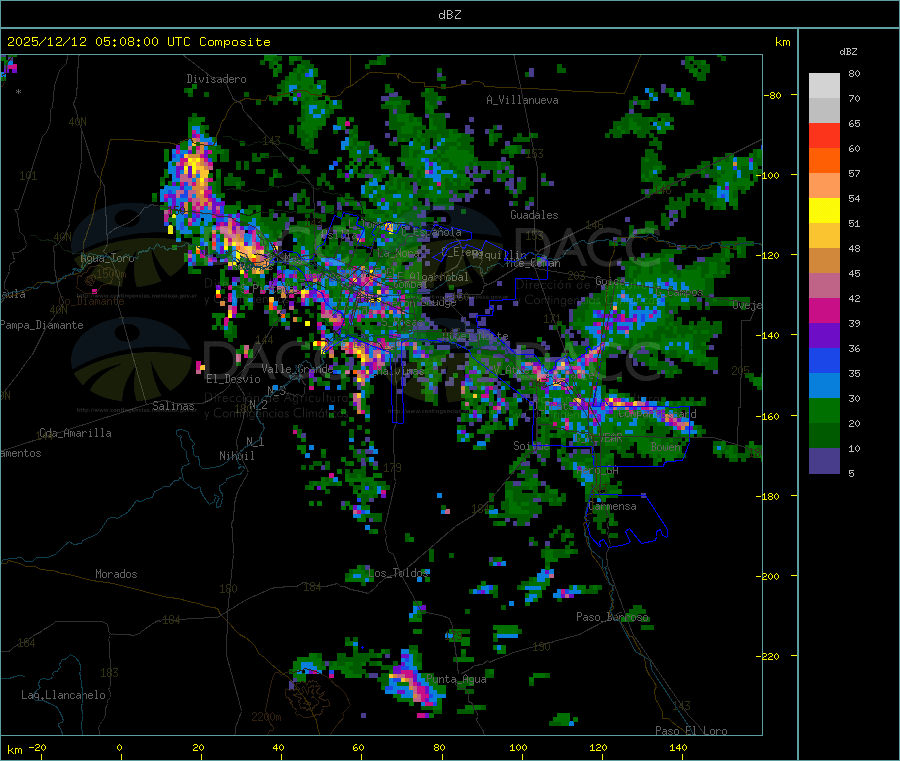Screen dimensions: 900x761
Task: Click the 'km' unit label at bottom left
Action: [14, 750]
